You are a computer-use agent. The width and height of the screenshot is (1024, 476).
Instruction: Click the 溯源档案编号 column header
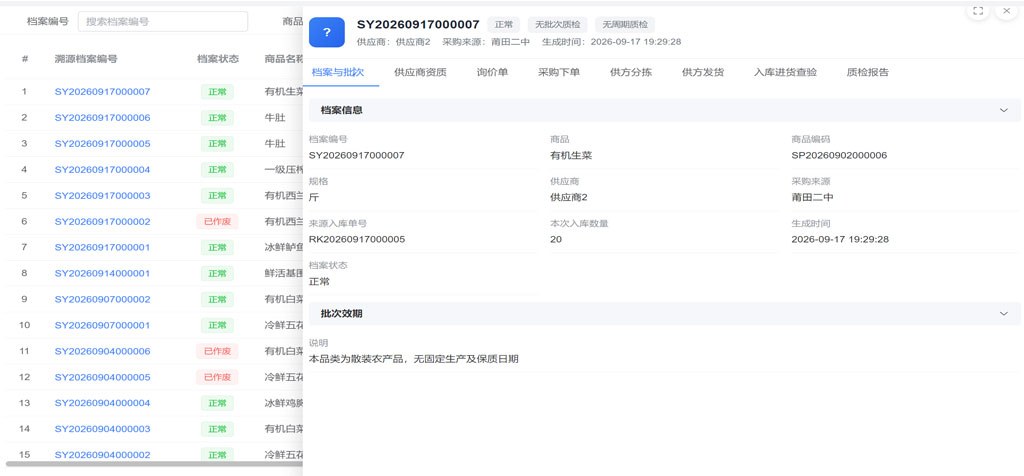click(x=86, y=59)
